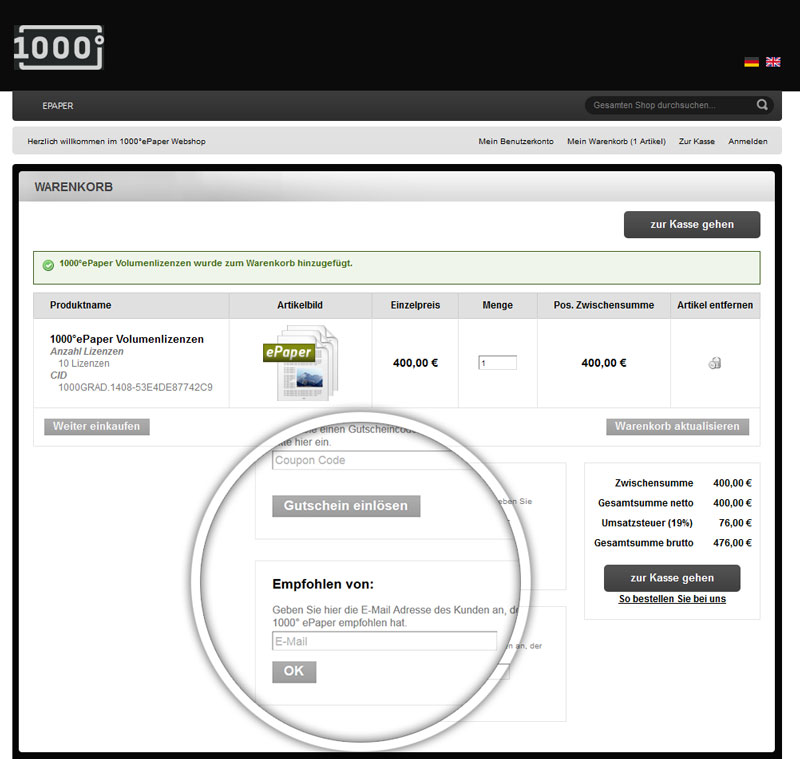Remove article with trash icon
The height and width of the screenshot is (759, 800).
[715, 363]
